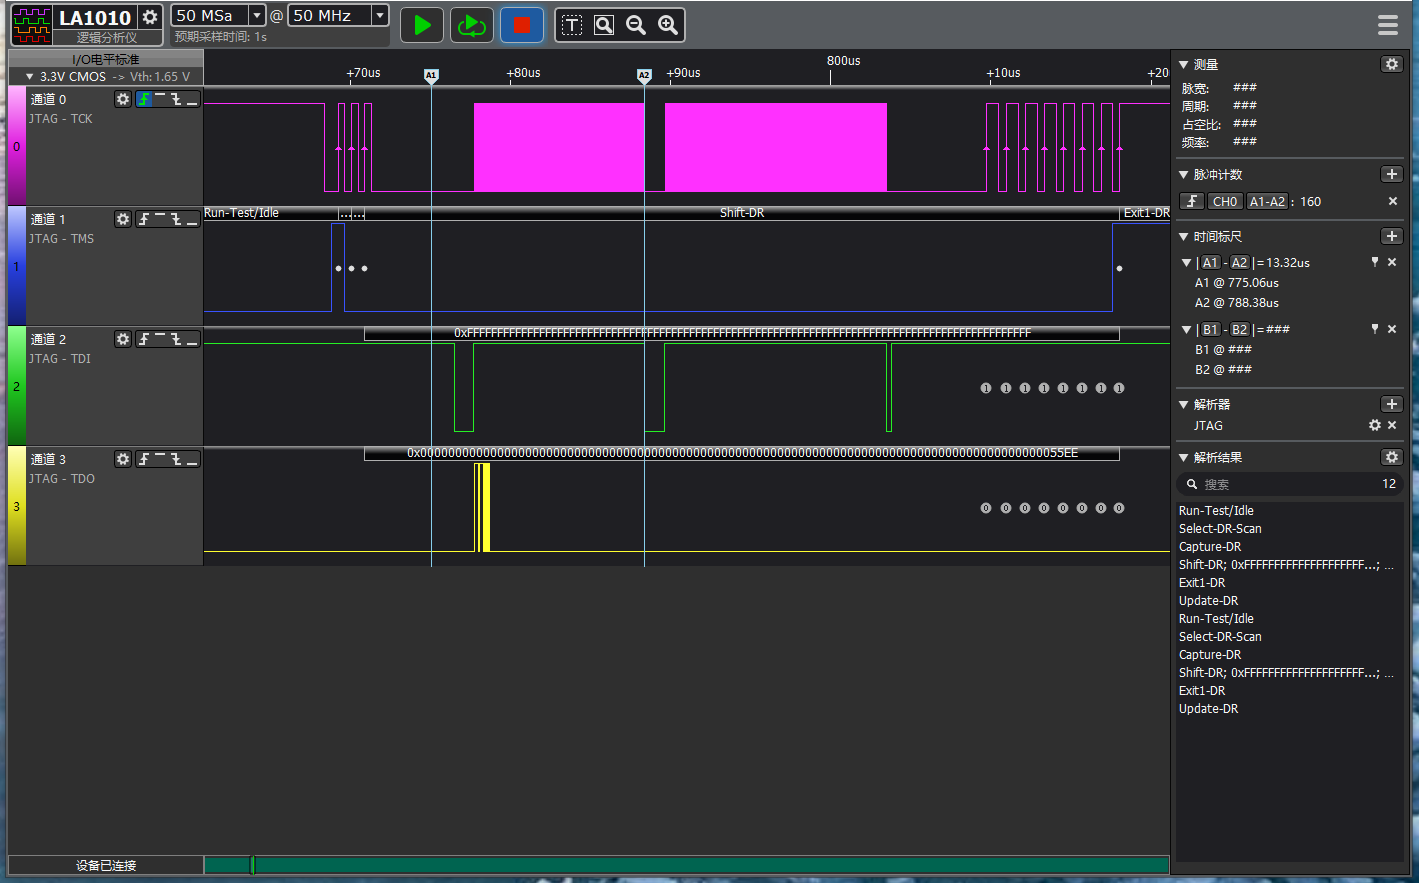The width and height of the screenshot is (1419, 883).
Task: Remove the CH0 pulse counter entry
Action: tap(1392, 201)
